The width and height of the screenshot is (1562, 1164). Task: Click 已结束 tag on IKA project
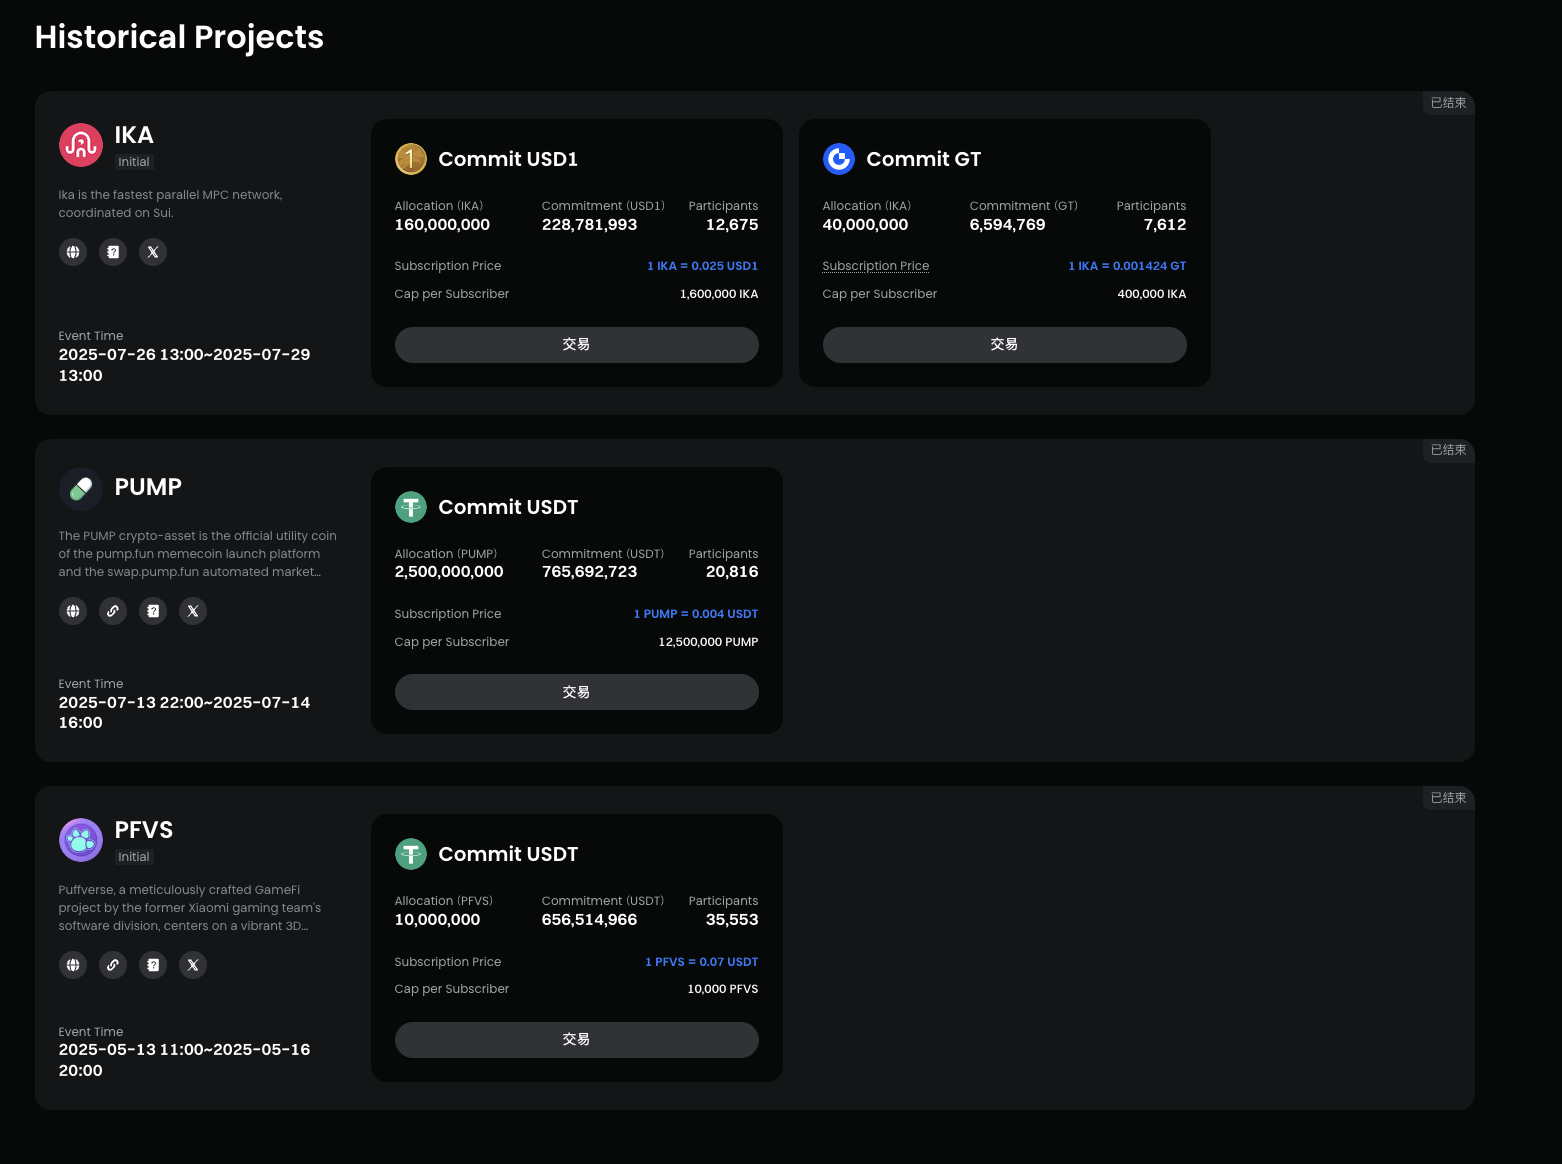coord(1448,103)
